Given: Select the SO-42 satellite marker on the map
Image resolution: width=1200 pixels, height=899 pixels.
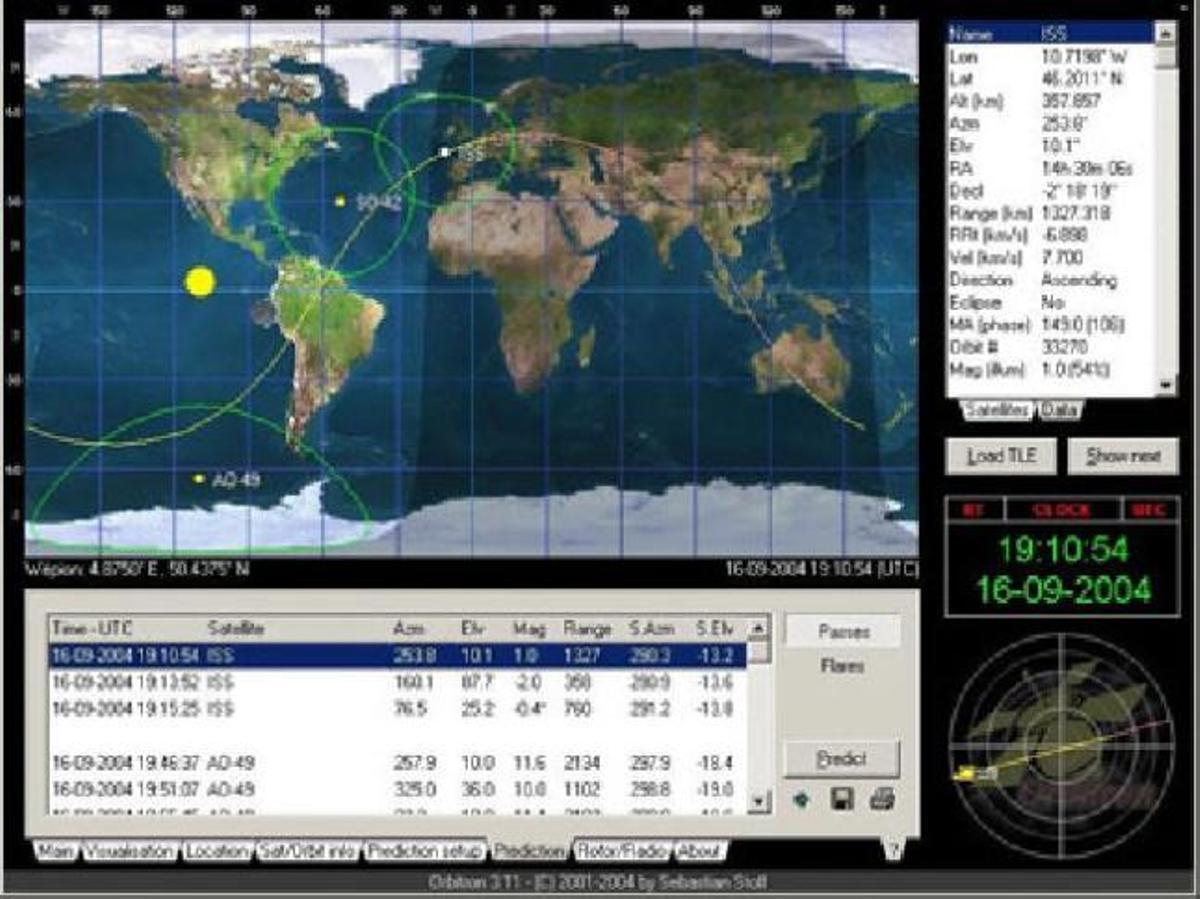Looking at the screenshot, I should tap(341, 202).
